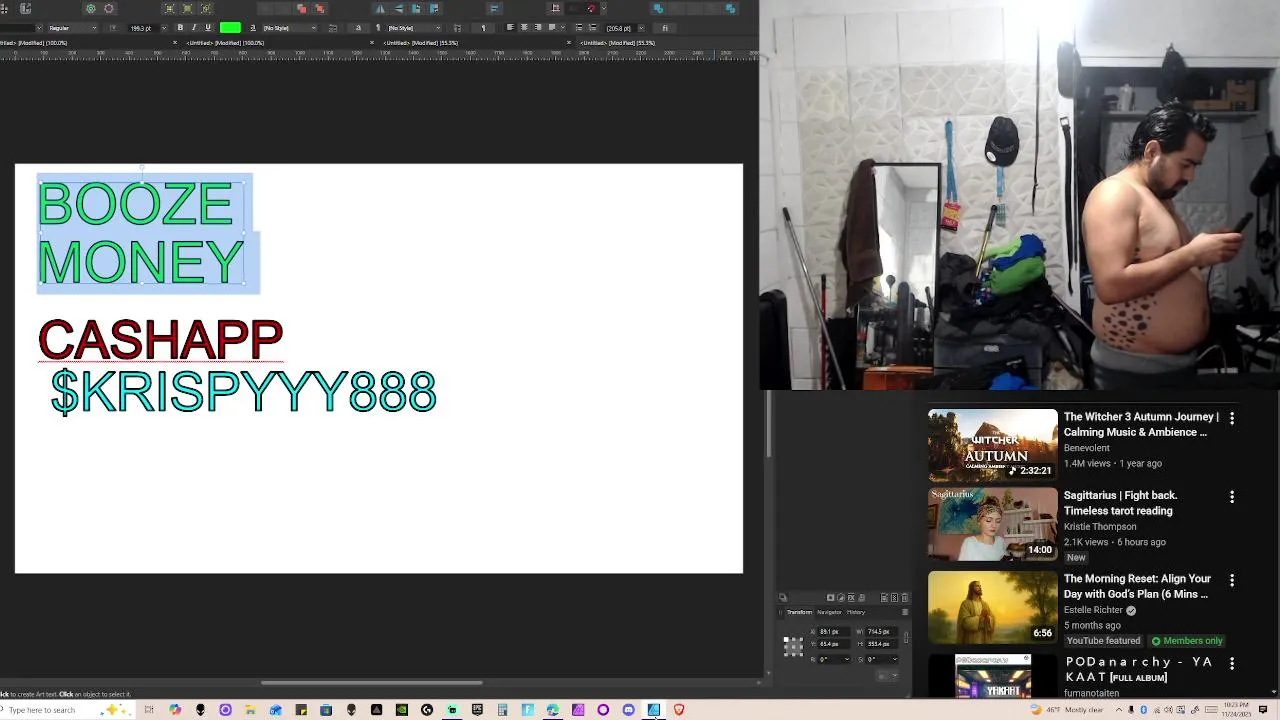Image resolution: width=1280 pixels, height=720 pixels.
Task: Click the layer FX icon
Action: [x=851, y=598]
